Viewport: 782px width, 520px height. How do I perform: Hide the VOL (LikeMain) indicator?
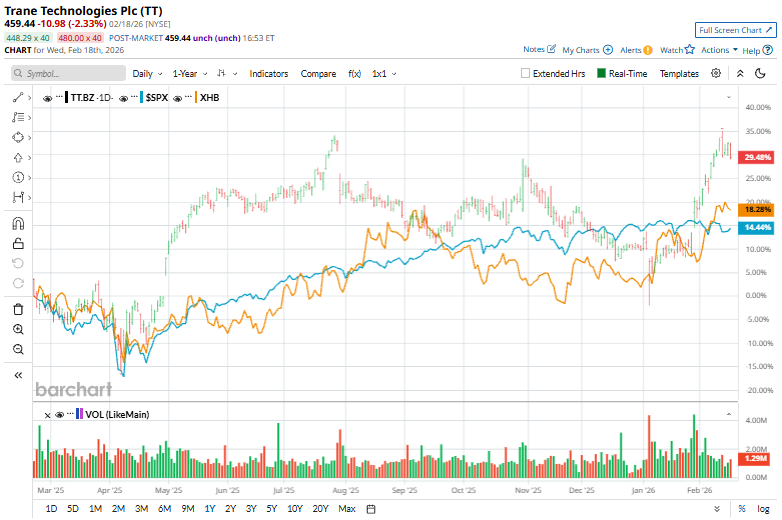coord(59,415)
